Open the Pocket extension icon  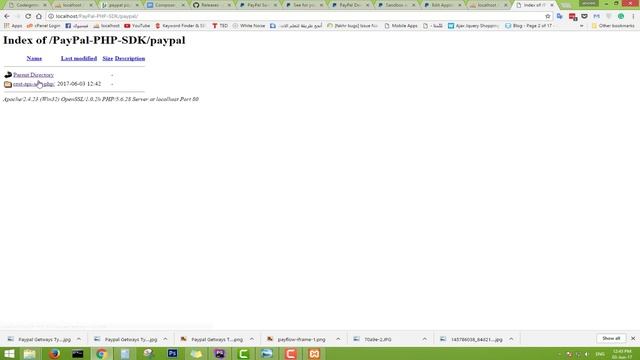click(584, 16)
